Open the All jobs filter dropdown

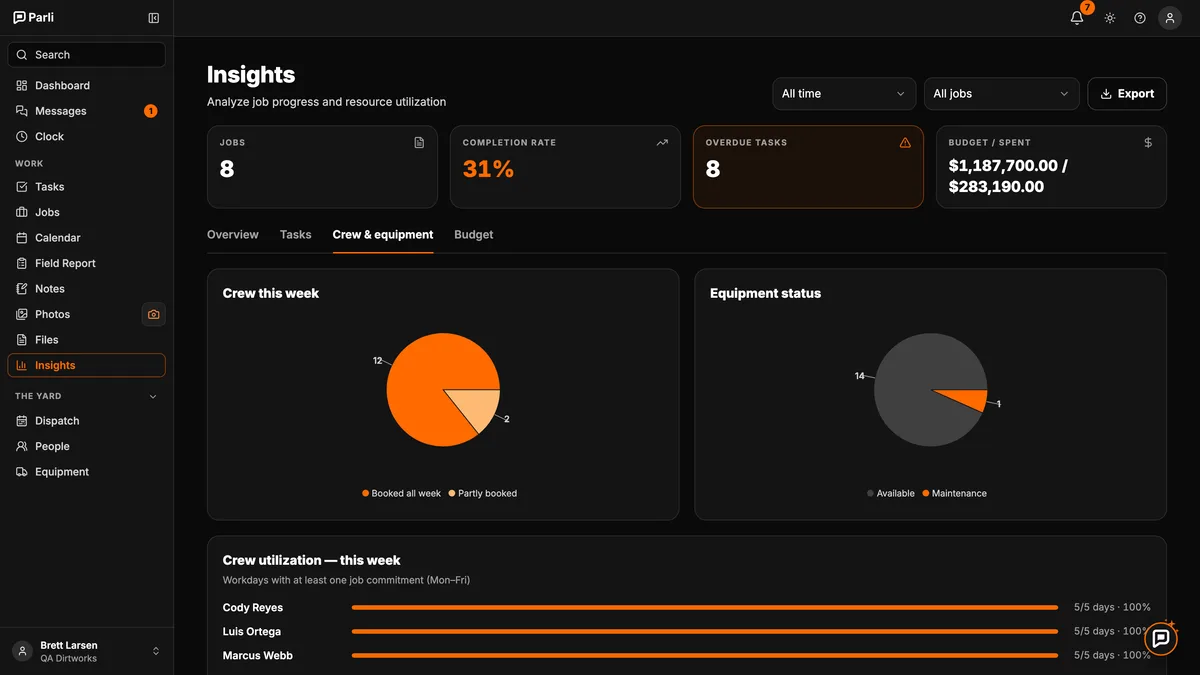pos(1002,94)
